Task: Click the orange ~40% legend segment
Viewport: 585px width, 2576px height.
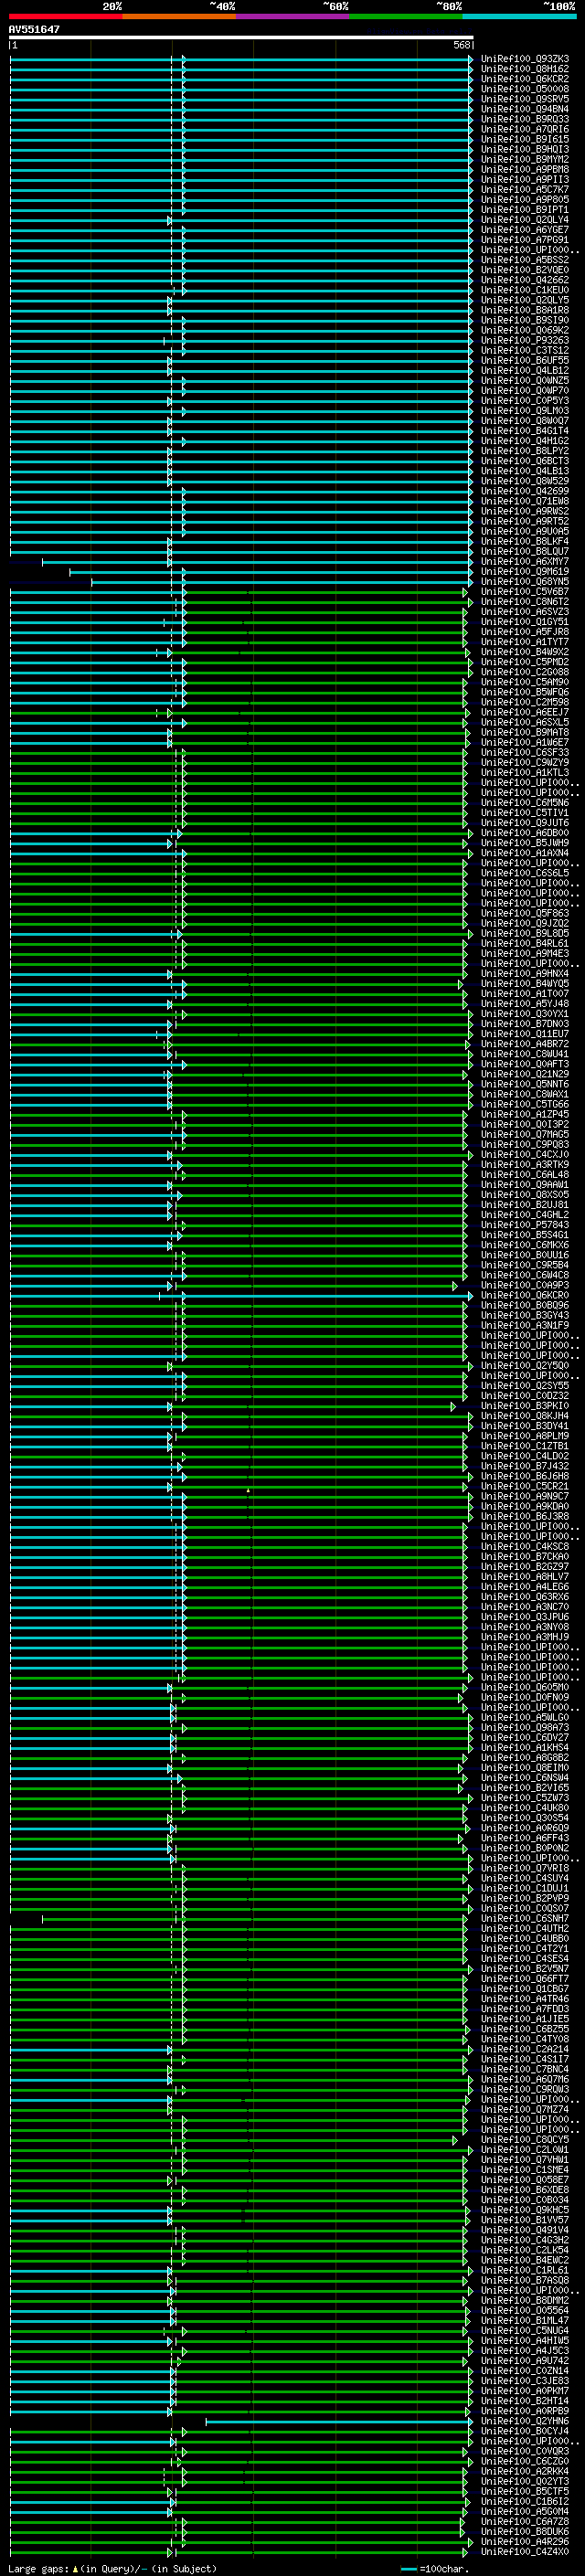Action: 179,16
